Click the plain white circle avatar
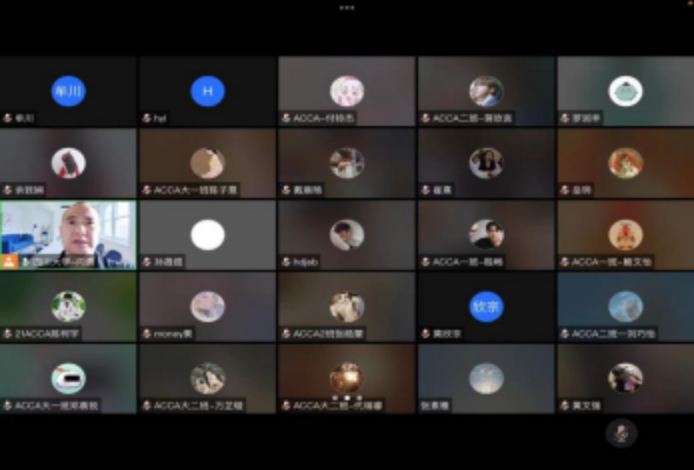694x470 pixels. pyautogui.click(x=208, y=235)
